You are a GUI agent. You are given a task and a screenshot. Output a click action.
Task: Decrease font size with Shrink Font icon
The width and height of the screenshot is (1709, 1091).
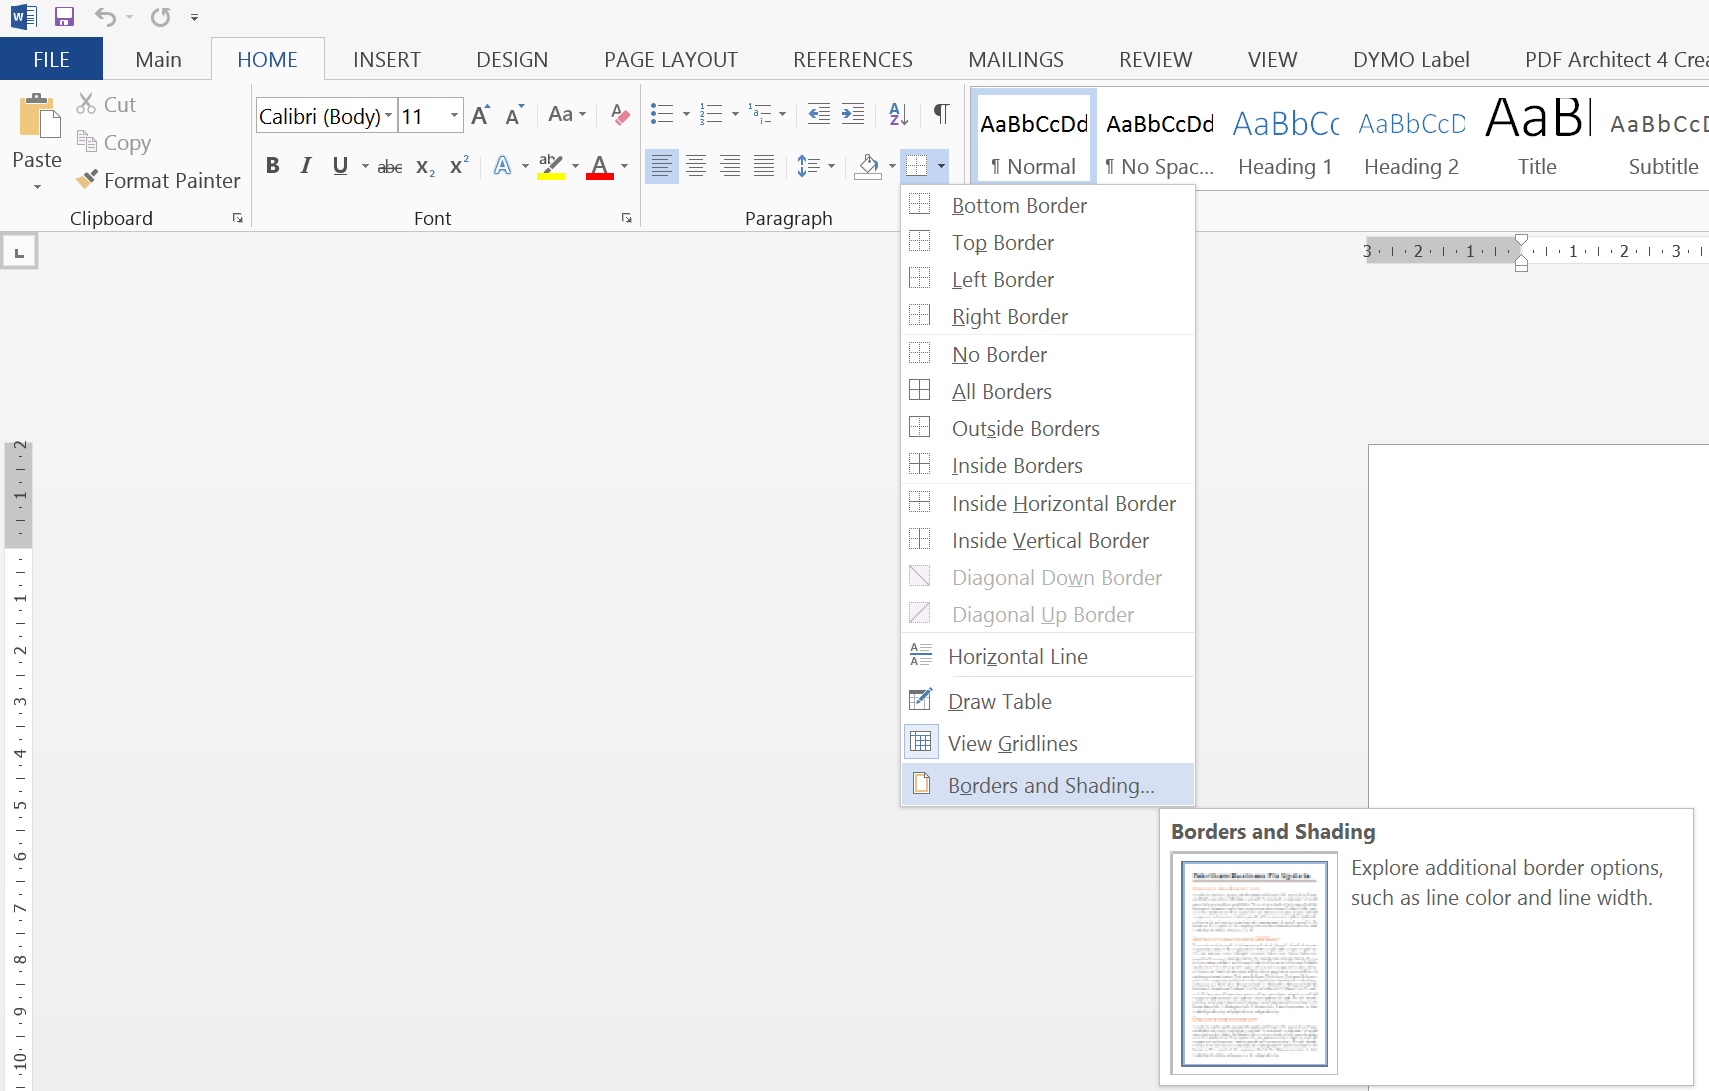(x=514, y=115)
